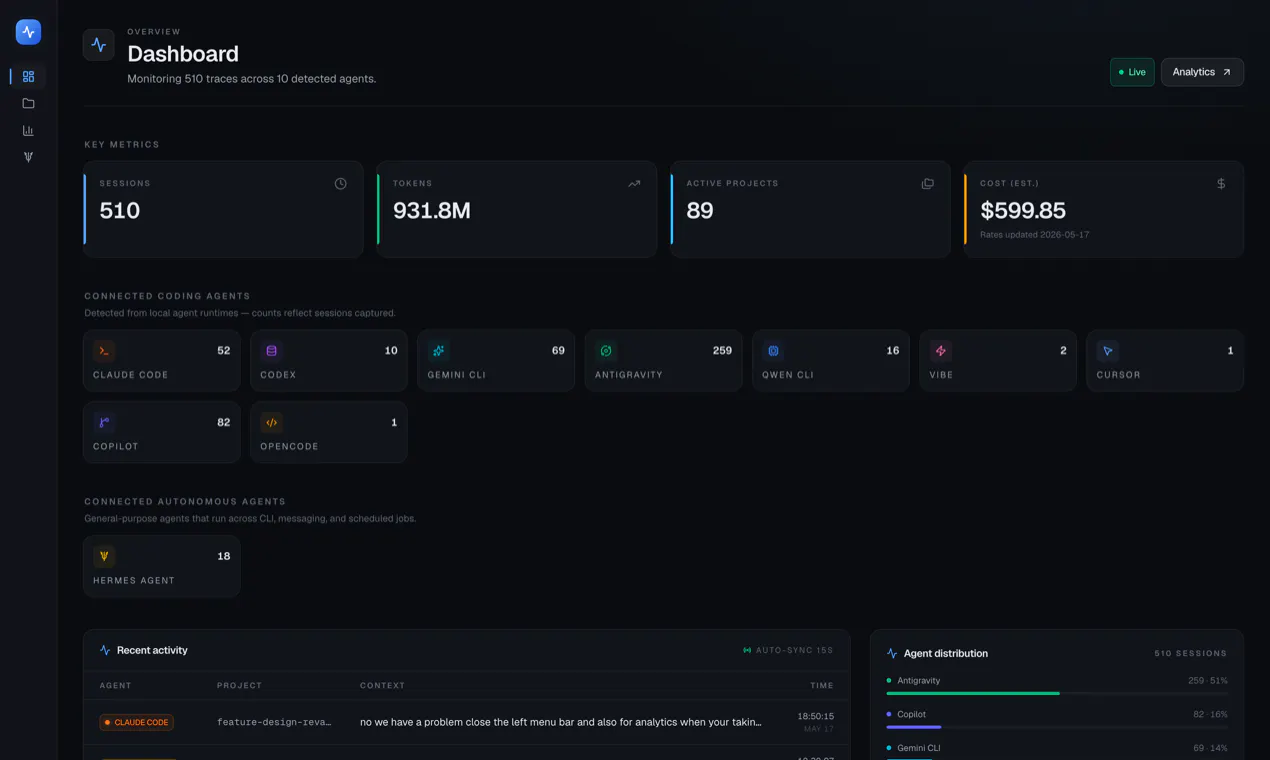Click the trend arrow icon on Tokens card
1270x760 pixels.
point(634,184)
